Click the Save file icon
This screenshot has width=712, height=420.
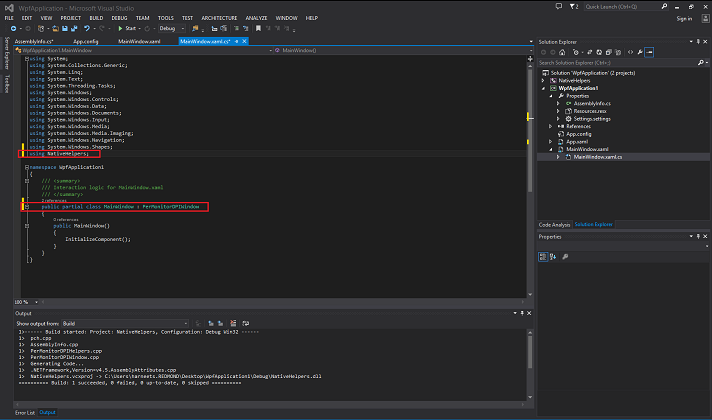pyautogui.click(x=64, y=29)
